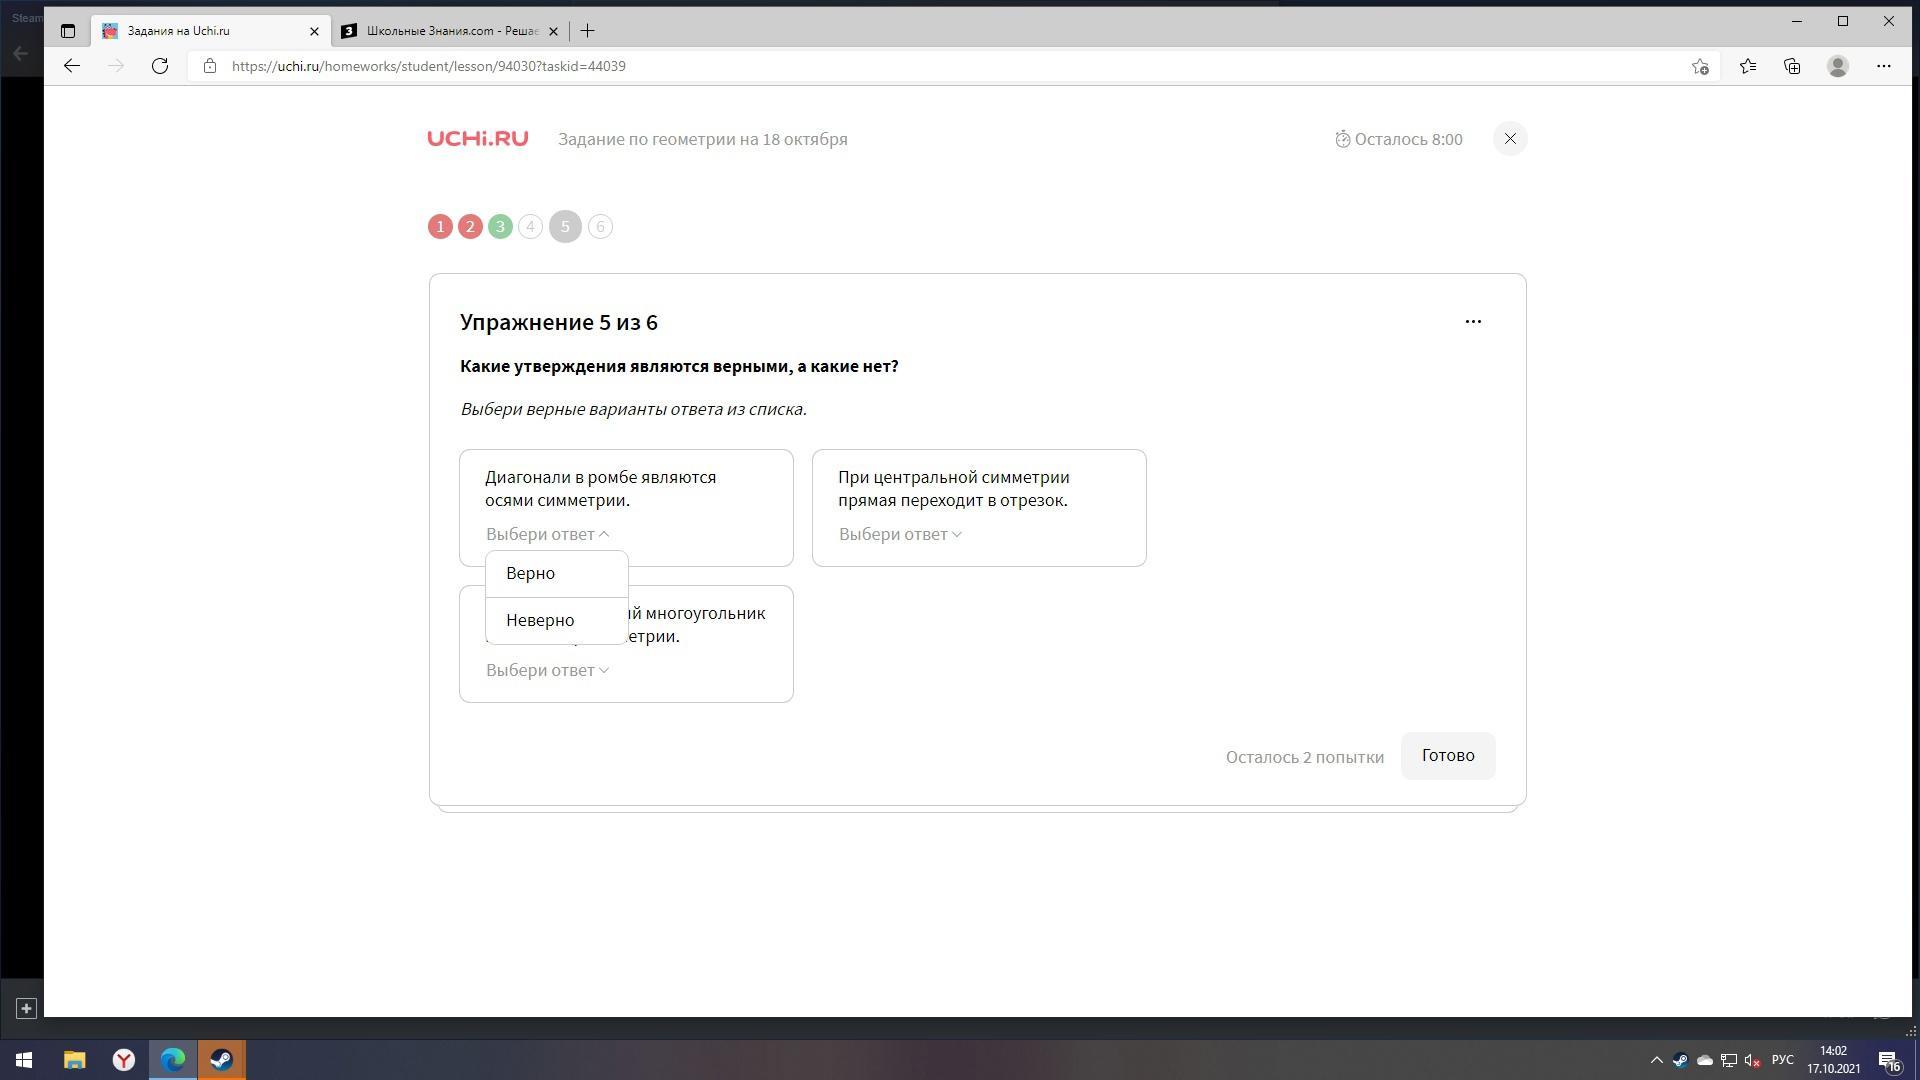
Task: Open browser Collections icon
Action: tap(1792, 66)
